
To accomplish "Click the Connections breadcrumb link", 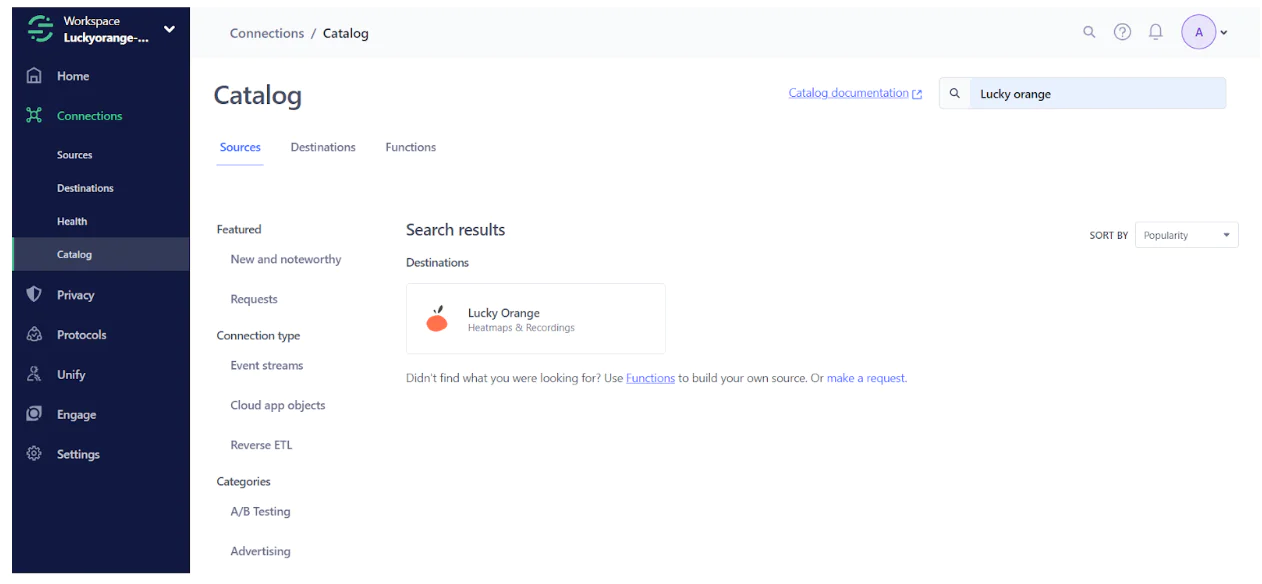I will pyautogui.click(x=266, y=32).
